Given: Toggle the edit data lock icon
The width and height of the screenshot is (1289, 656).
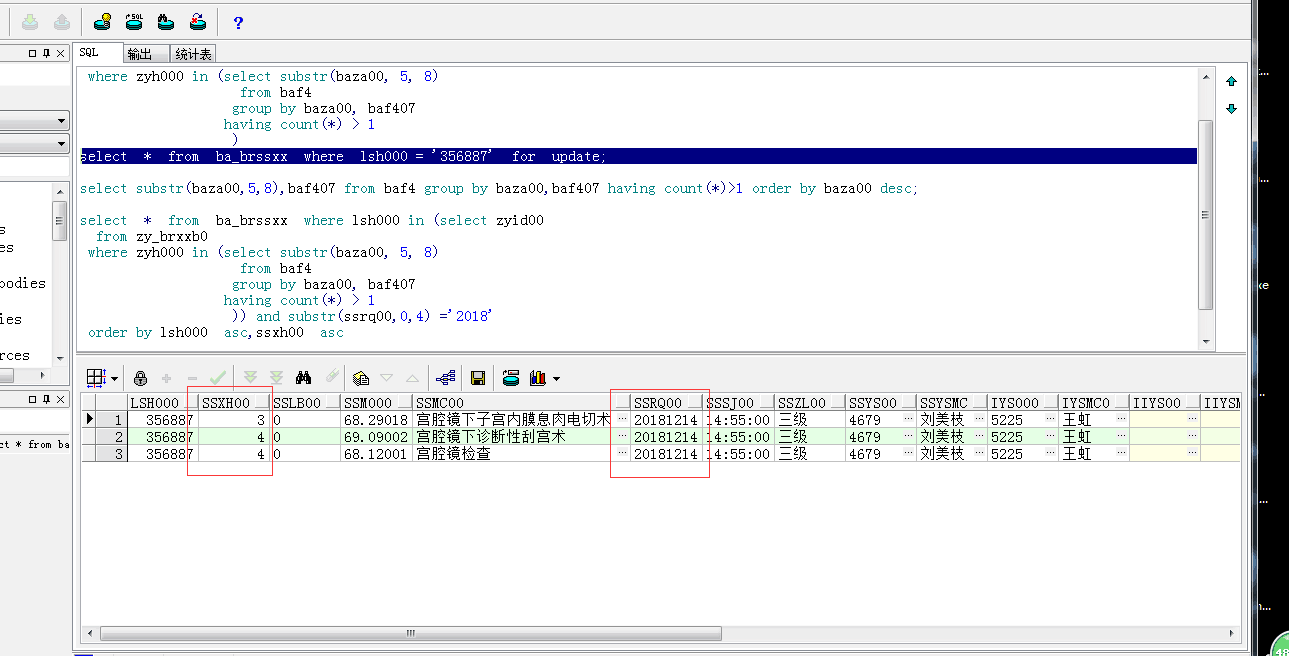Looking at the screenshot, I should pos(140,378).
